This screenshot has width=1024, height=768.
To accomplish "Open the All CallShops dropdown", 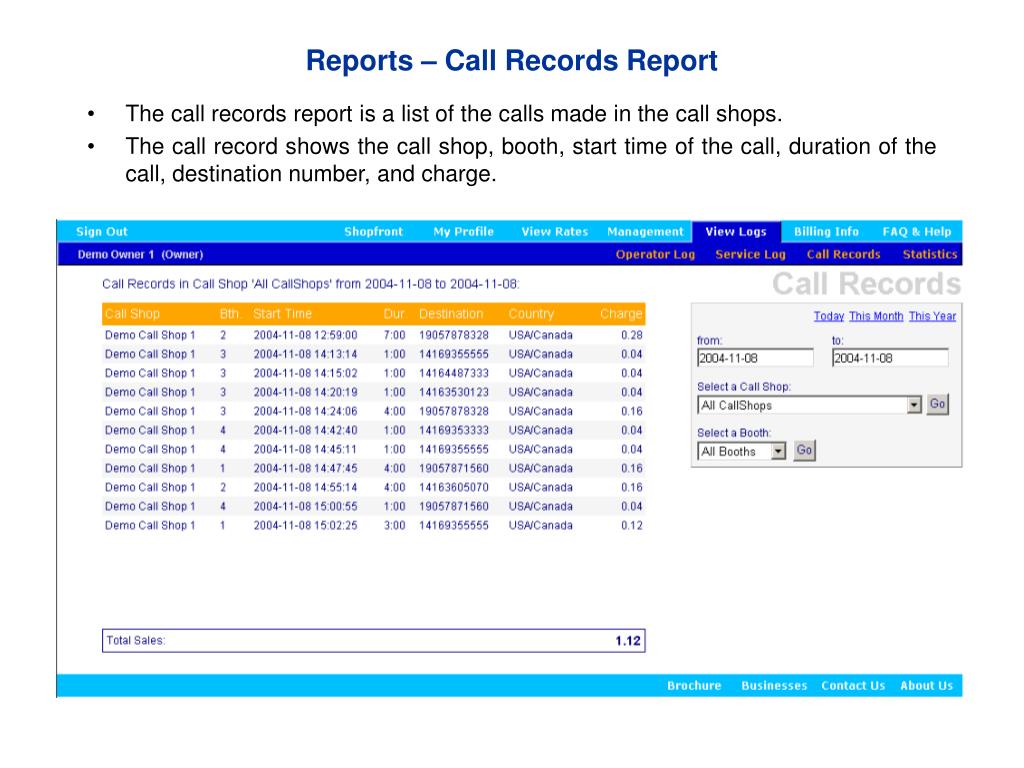I will [809, 405].
